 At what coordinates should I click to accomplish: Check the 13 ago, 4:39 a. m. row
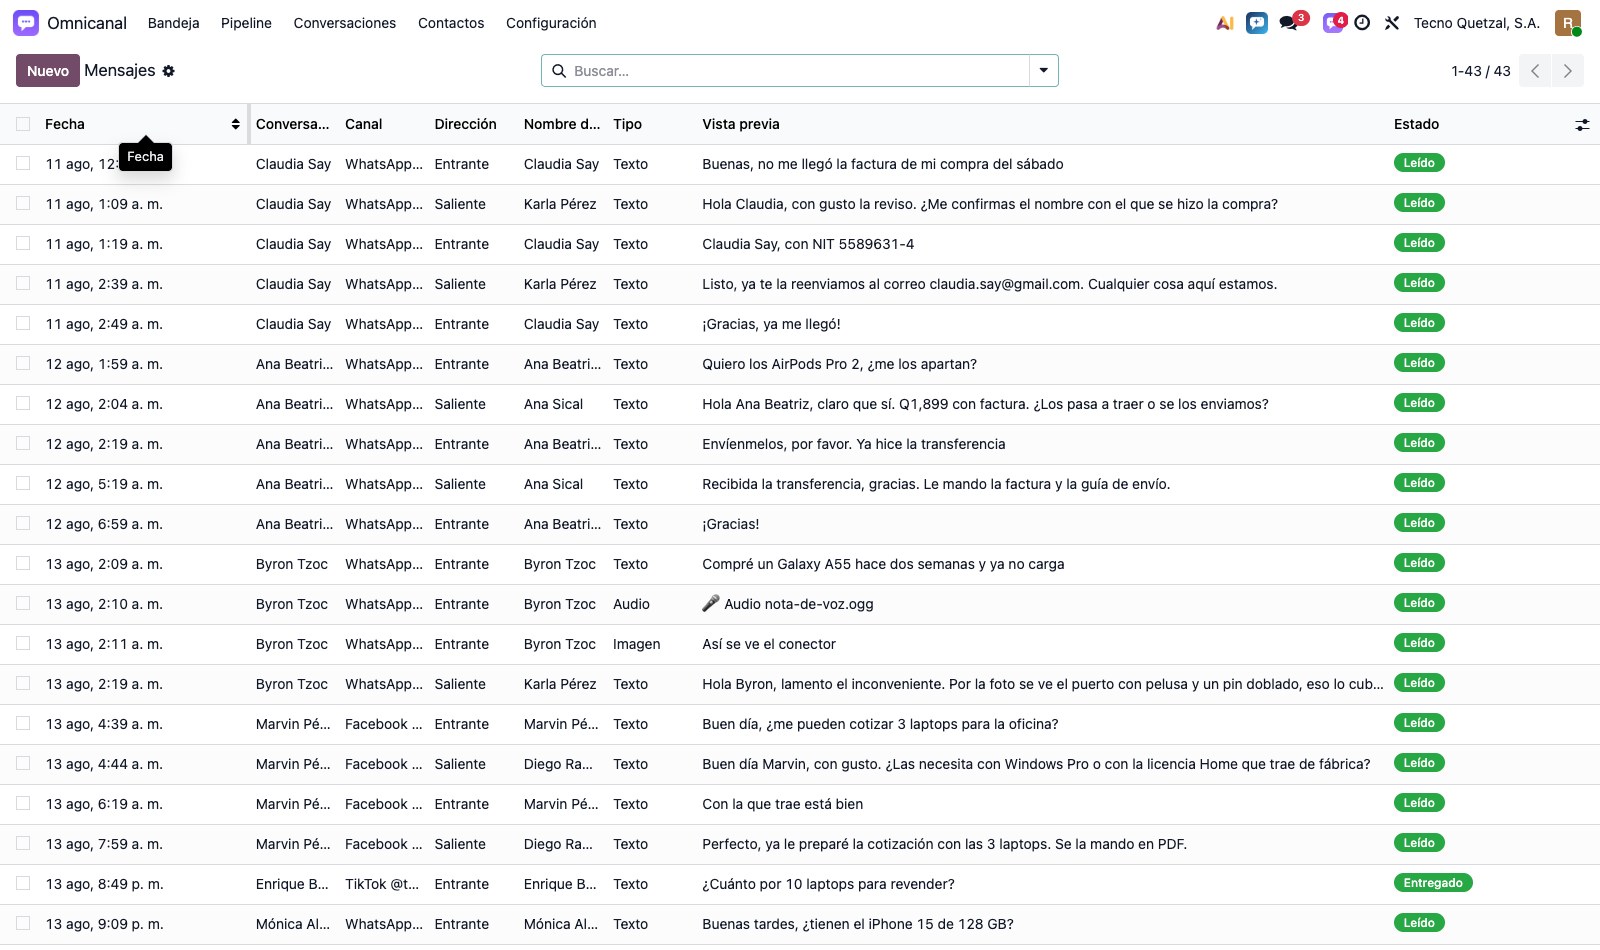[23, 724]
